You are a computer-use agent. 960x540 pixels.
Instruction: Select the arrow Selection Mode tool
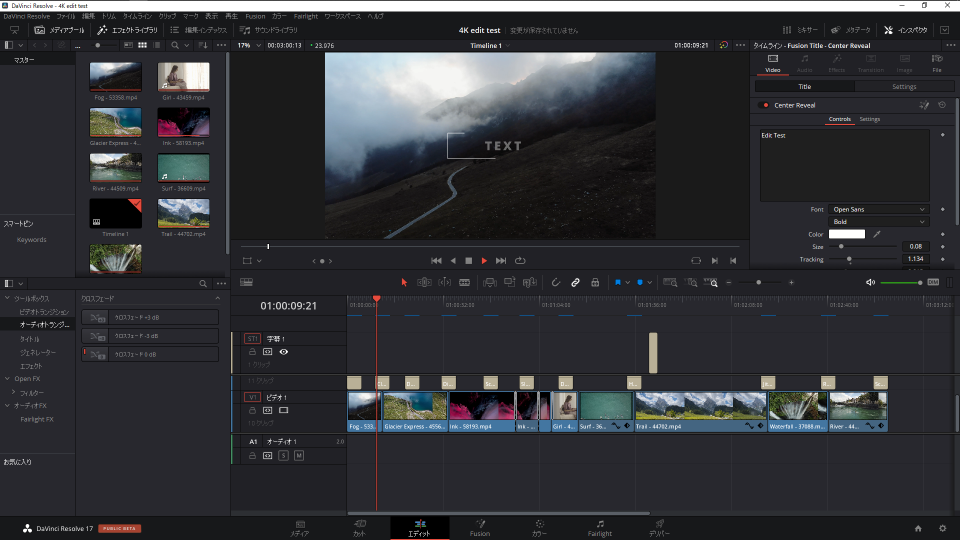[404, 282]
